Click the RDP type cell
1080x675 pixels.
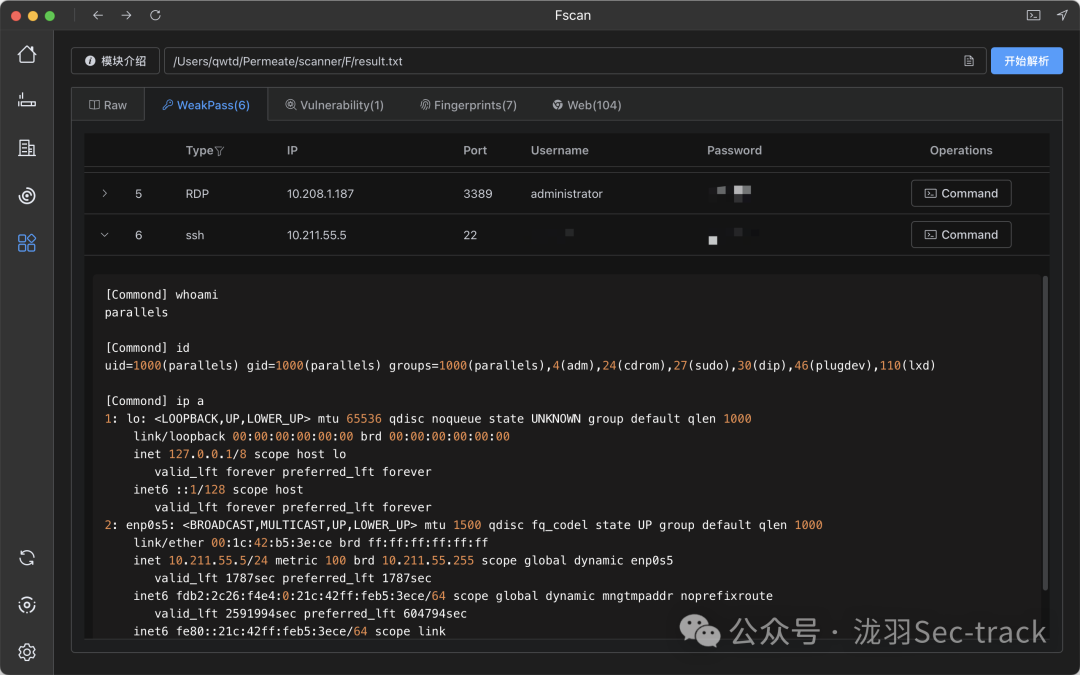(x=197, y=194)
